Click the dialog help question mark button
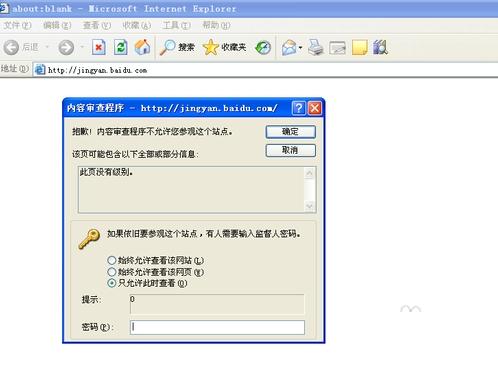The width and height of the screenshot is (498, 372). pyautogui.click(x=299, y=108)
